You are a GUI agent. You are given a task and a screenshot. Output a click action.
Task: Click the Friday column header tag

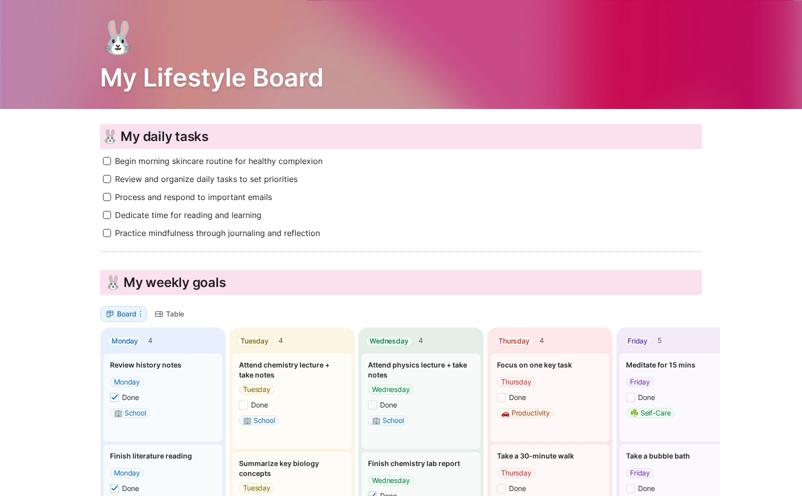637,341
